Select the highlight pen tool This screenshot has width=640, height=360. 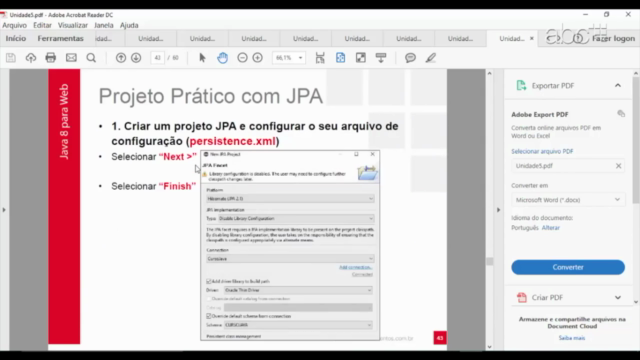431,58
